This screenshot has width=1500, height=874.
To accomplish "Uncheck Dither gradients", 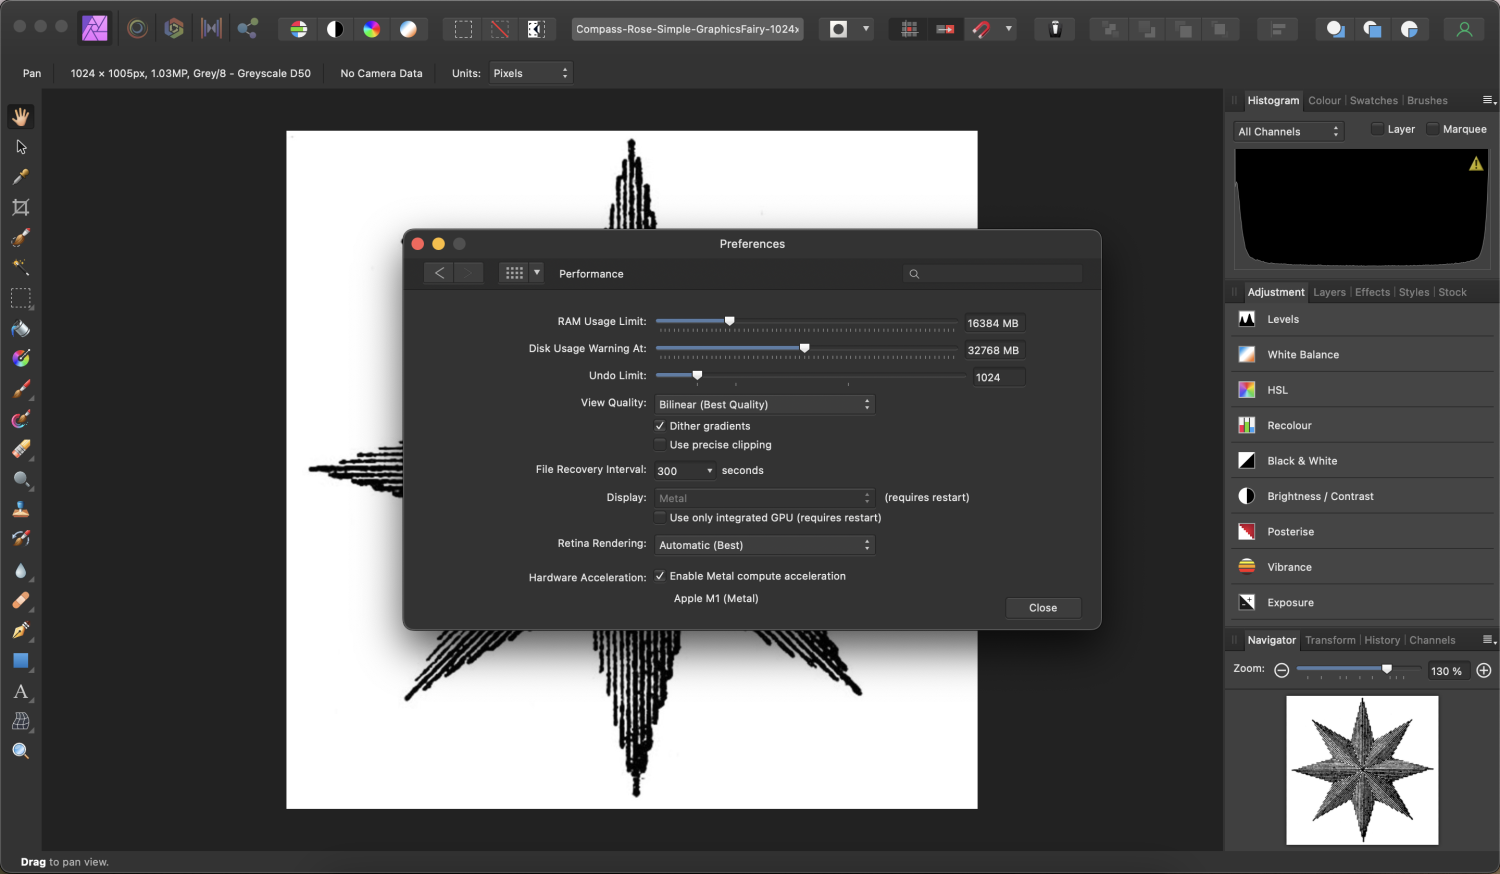I will (x=660, y=425).
